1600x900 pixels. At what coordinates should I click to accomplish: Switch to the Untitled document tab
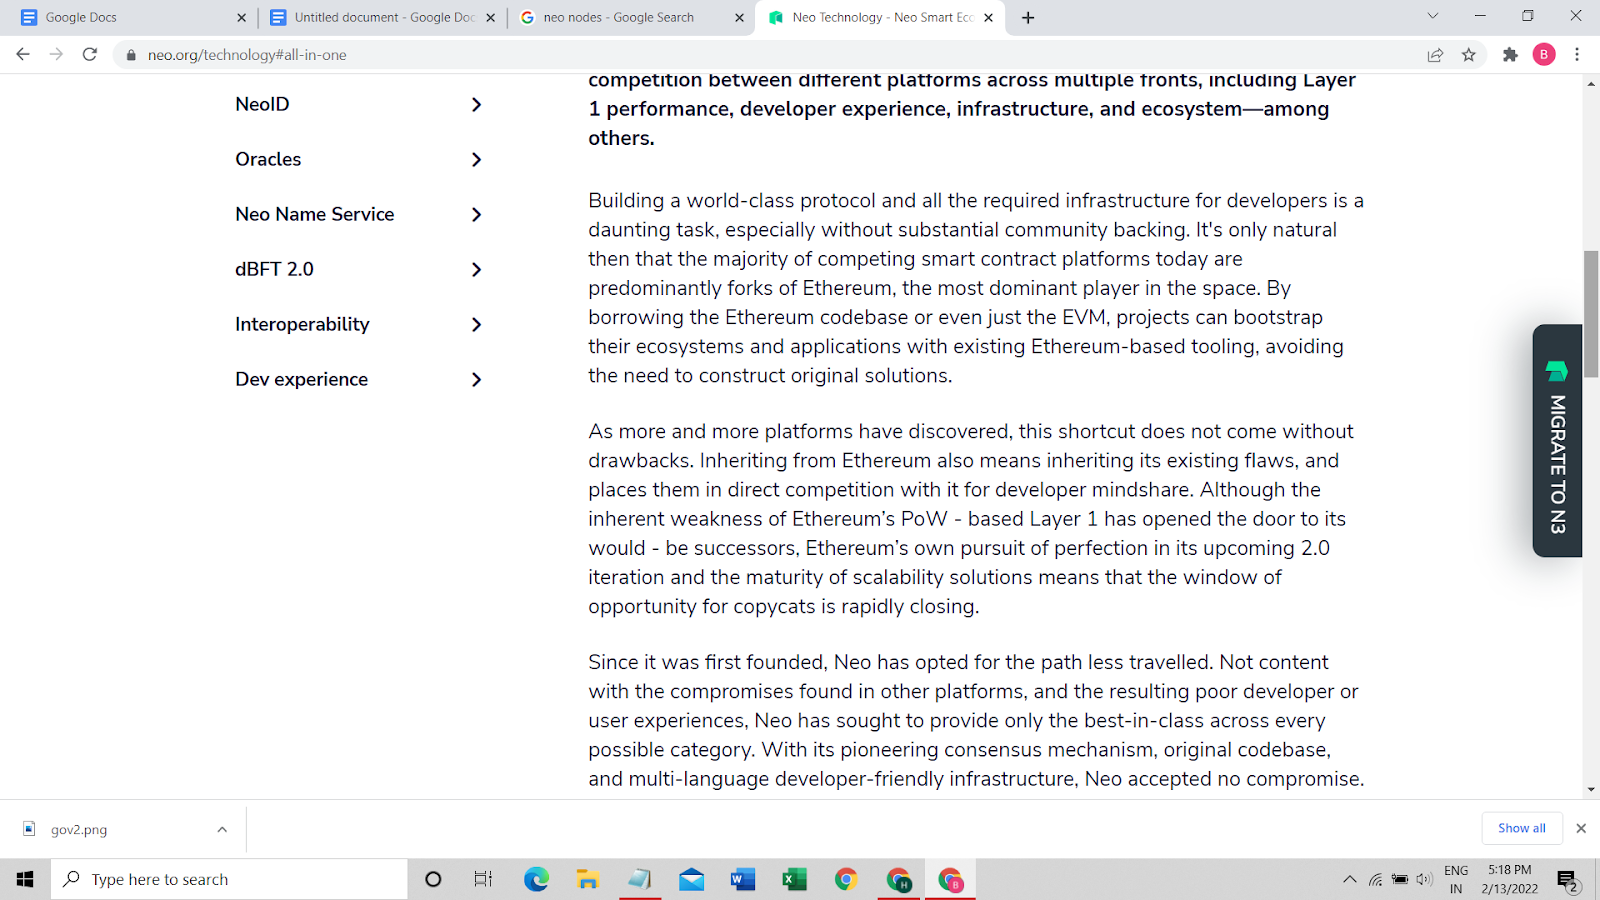(382, 17)
